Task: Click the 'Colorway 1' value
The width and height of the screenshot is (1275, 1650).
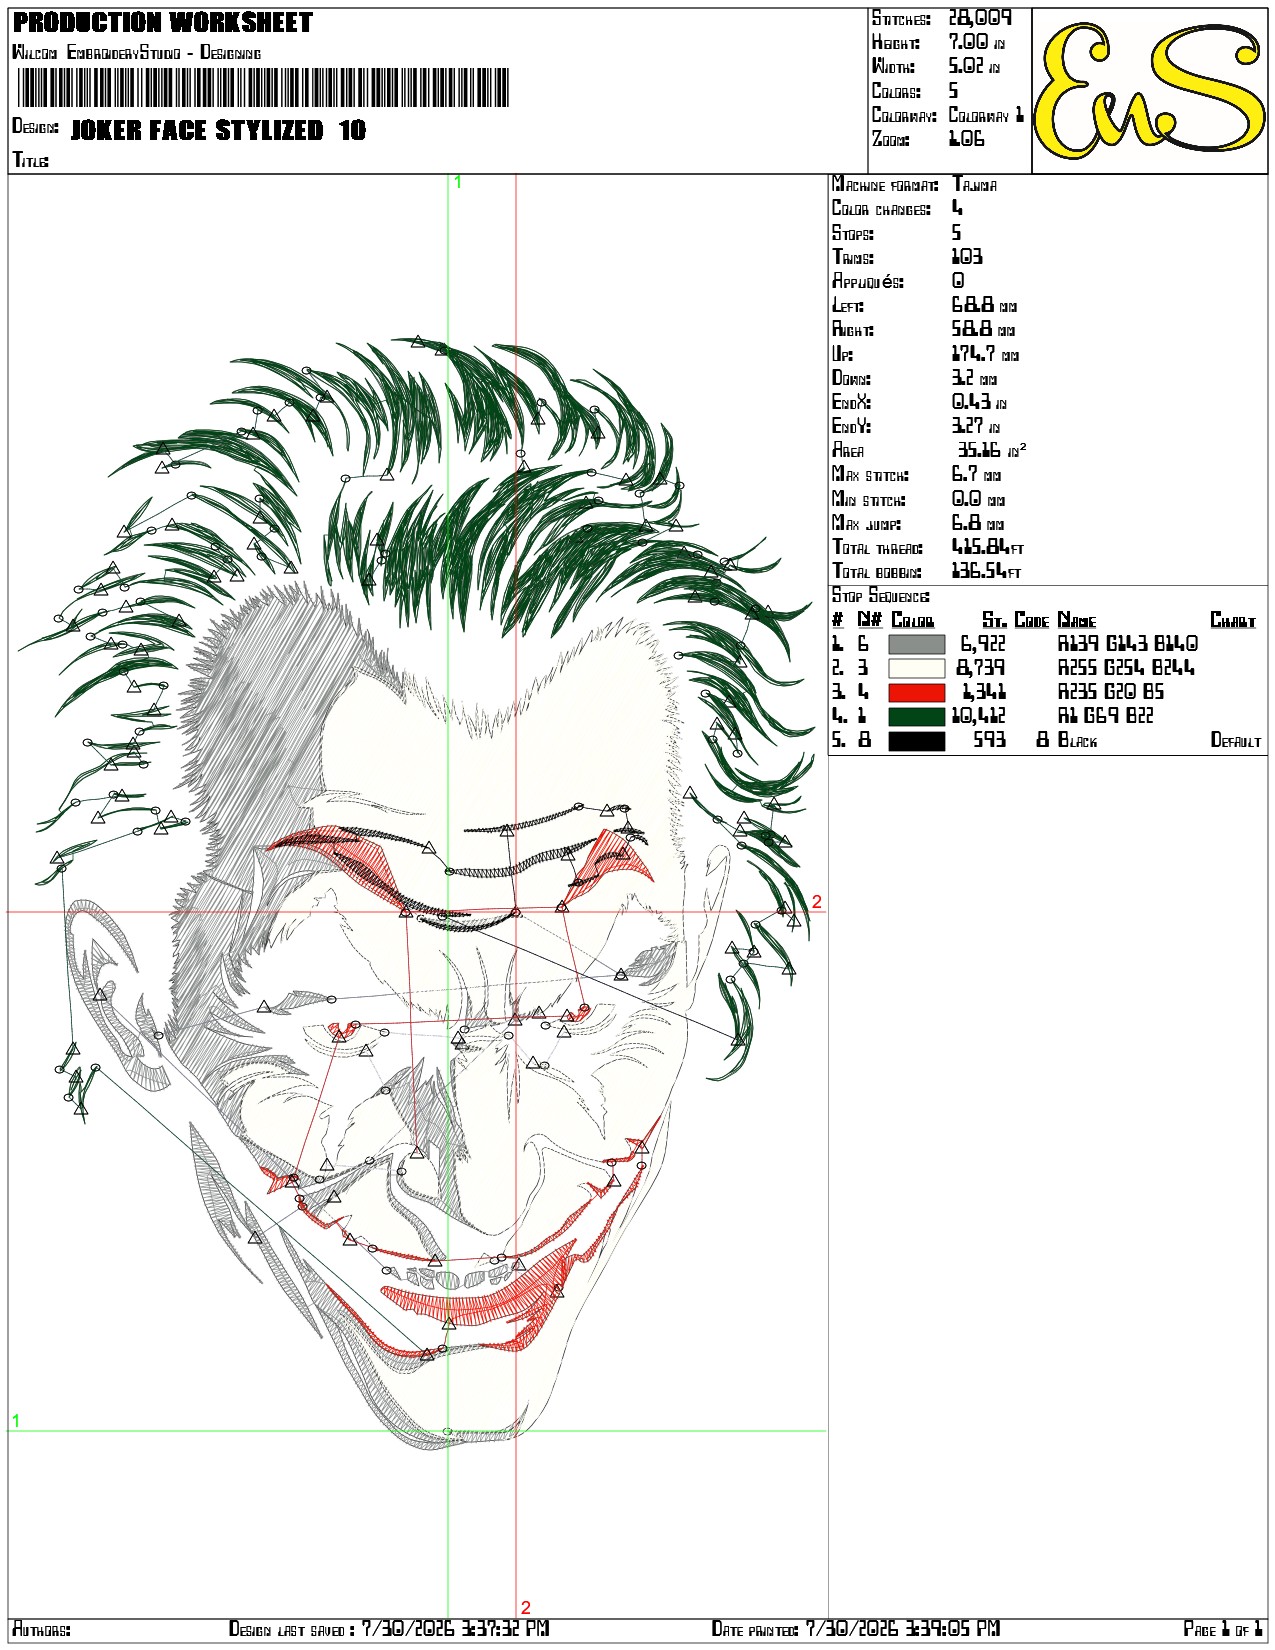Action: (x=986, y=115)
